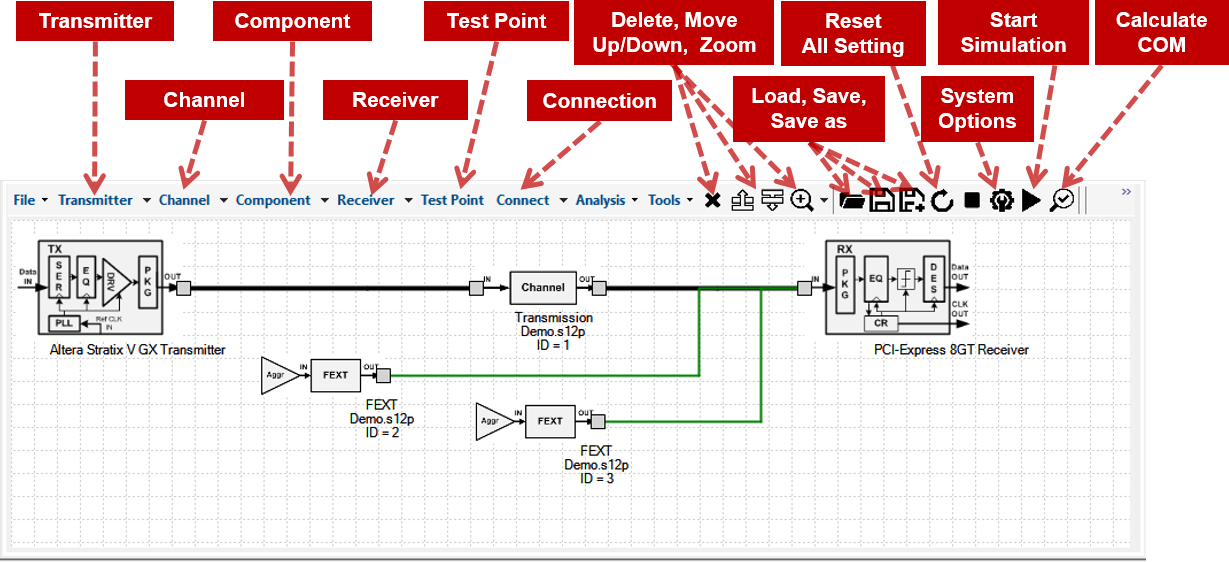The image size is (1229, 562).
Task: Click the Load (open folder) icon
Action: [852, 200]
